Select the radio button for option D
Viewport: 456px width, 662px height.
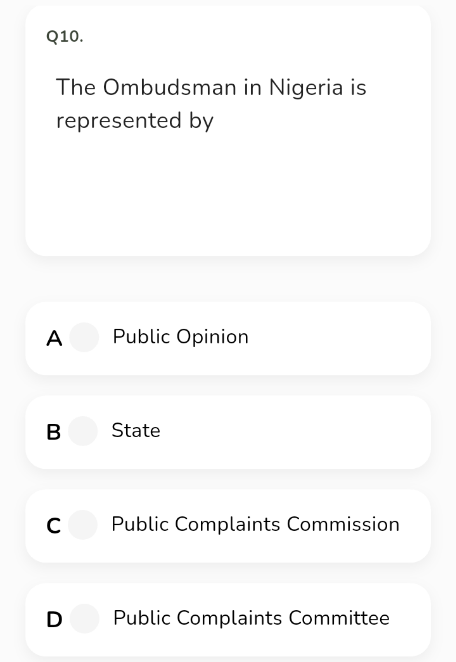click(84, 619)
